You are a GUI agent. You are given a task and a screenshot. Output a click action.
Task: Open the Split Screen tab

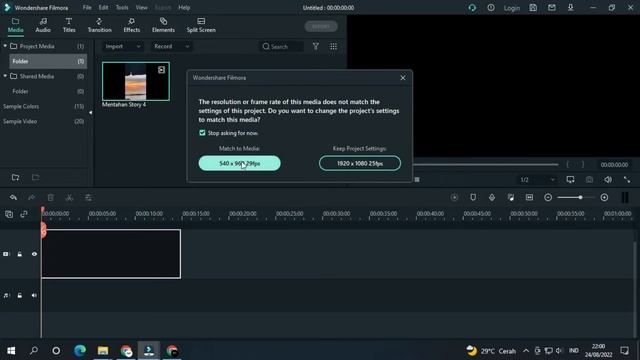(x=201, y=25)
